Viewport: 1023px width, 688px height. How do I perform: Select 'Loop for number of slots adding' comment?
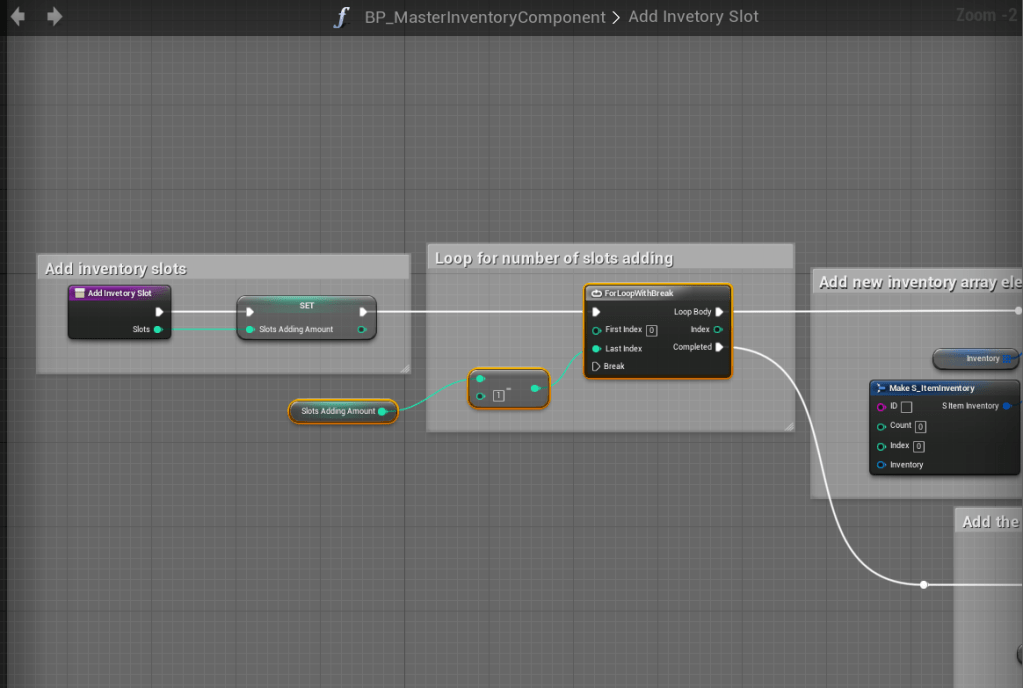pos(554,258)
